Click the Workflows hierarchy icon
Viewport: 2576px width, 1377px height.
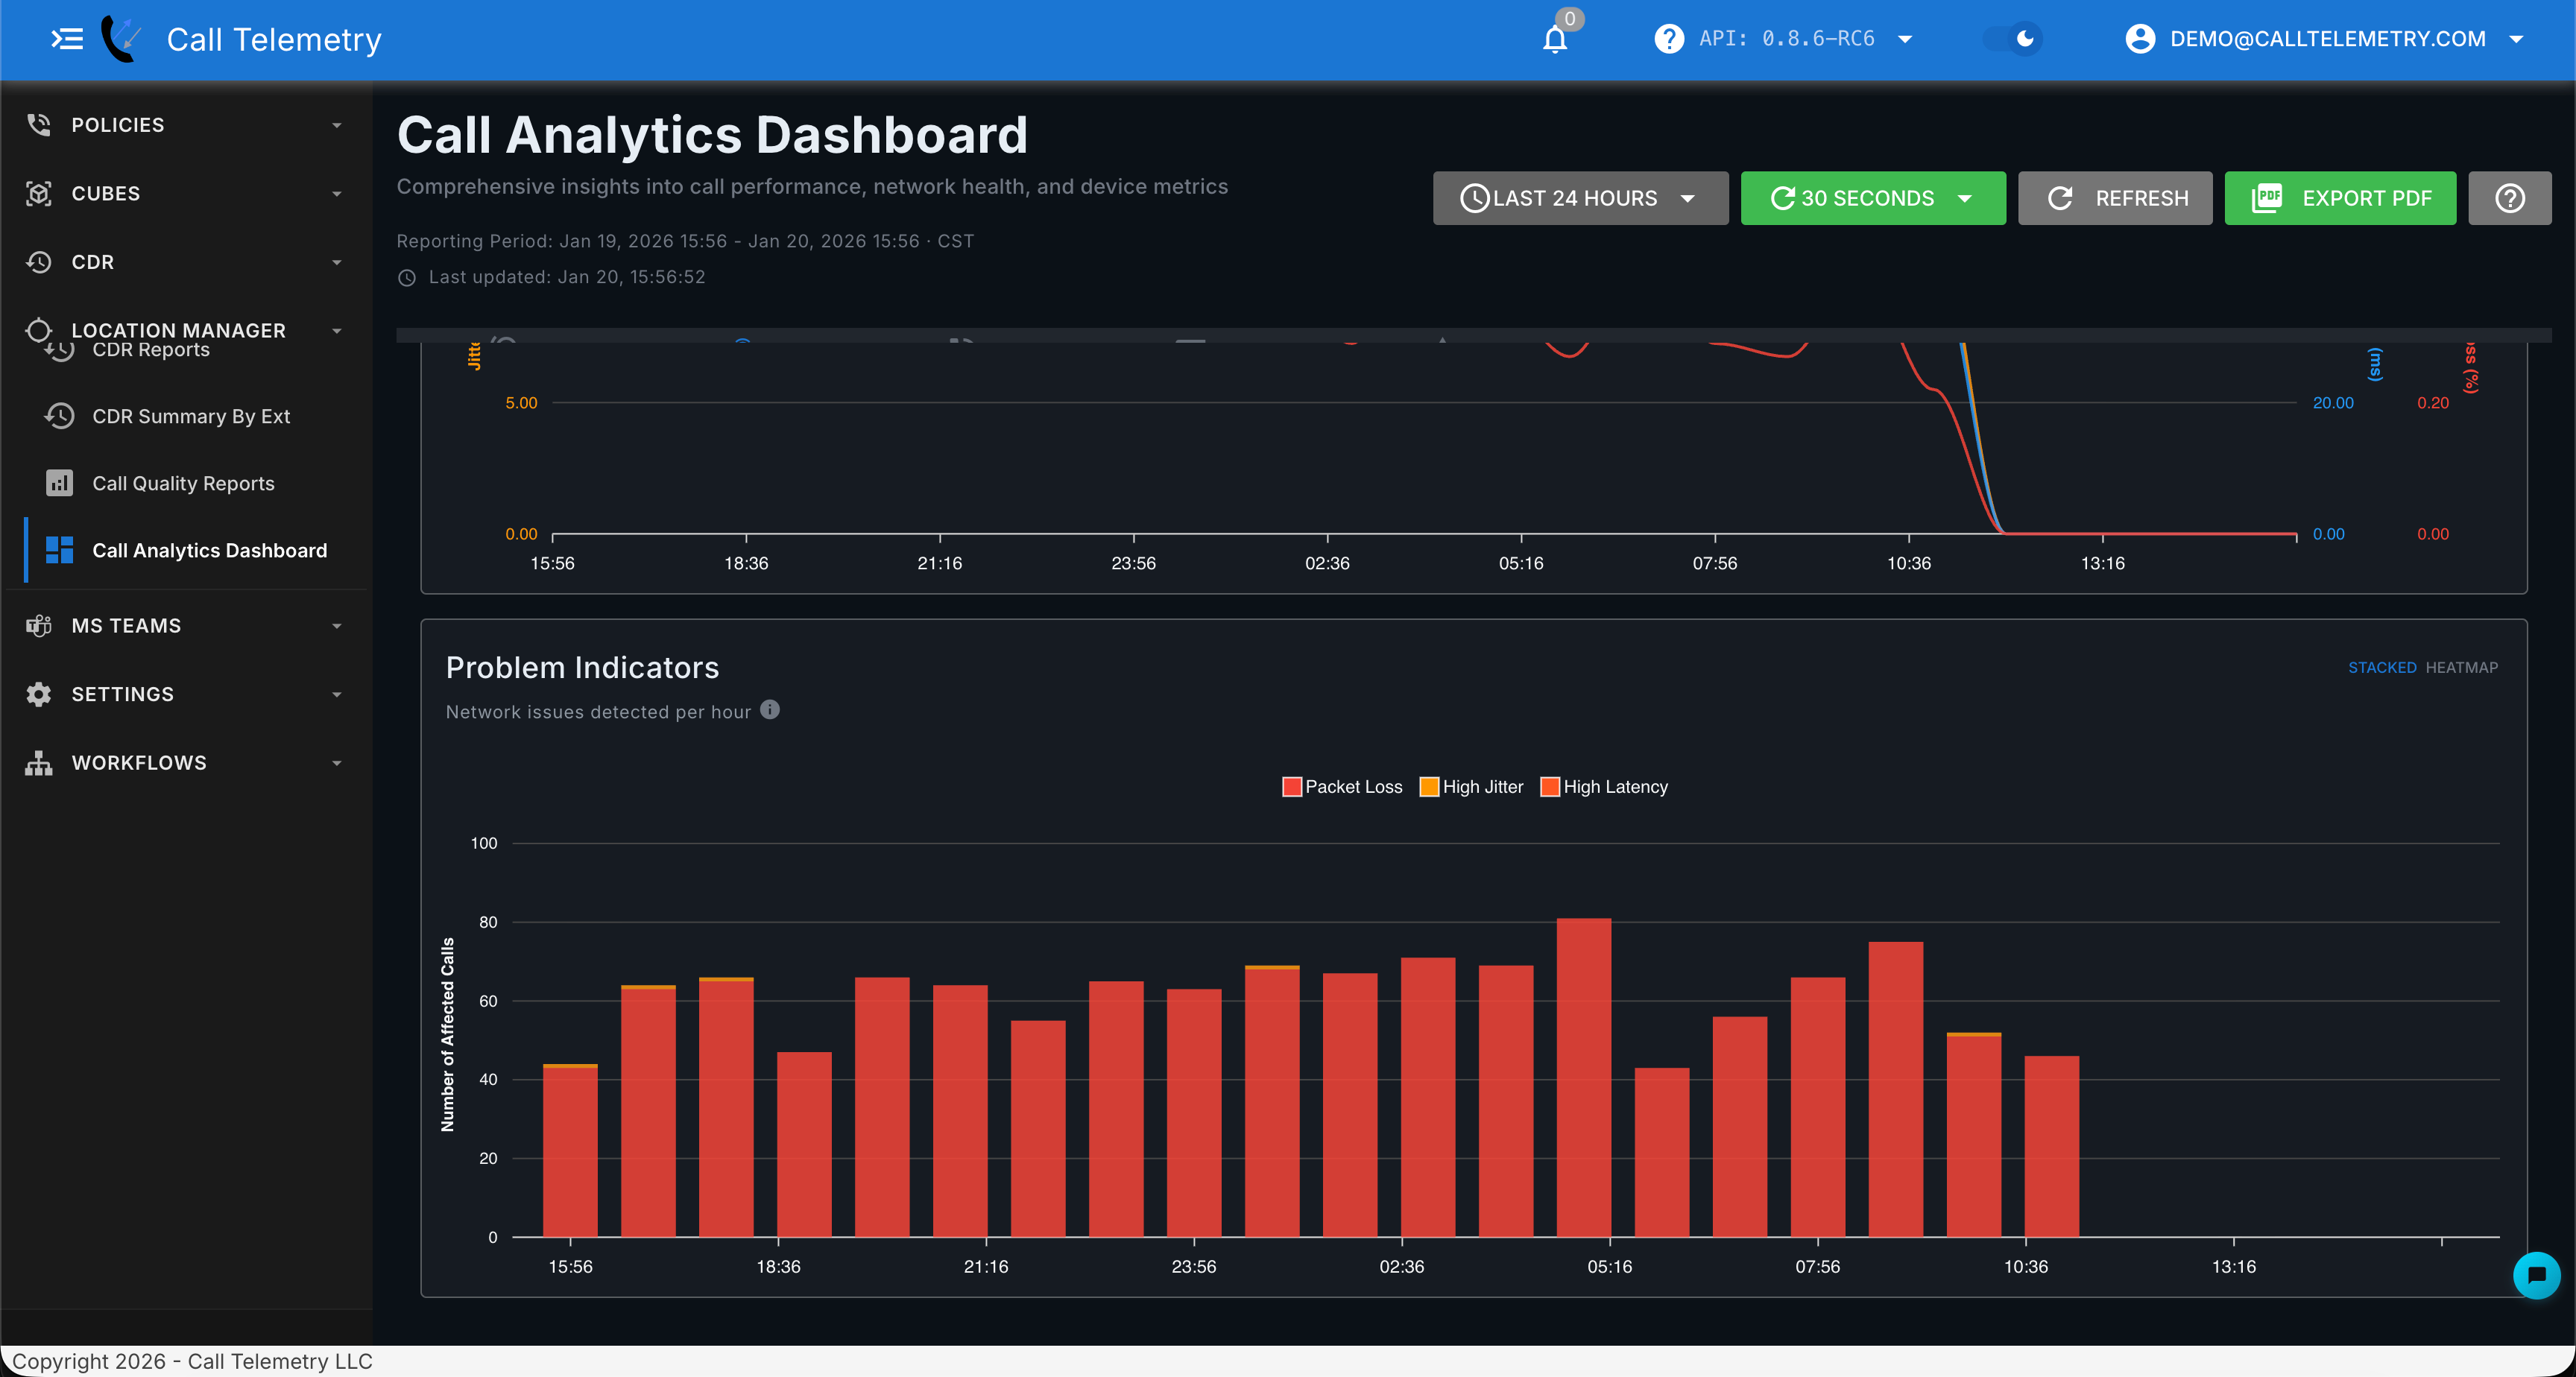pos(39,763)
